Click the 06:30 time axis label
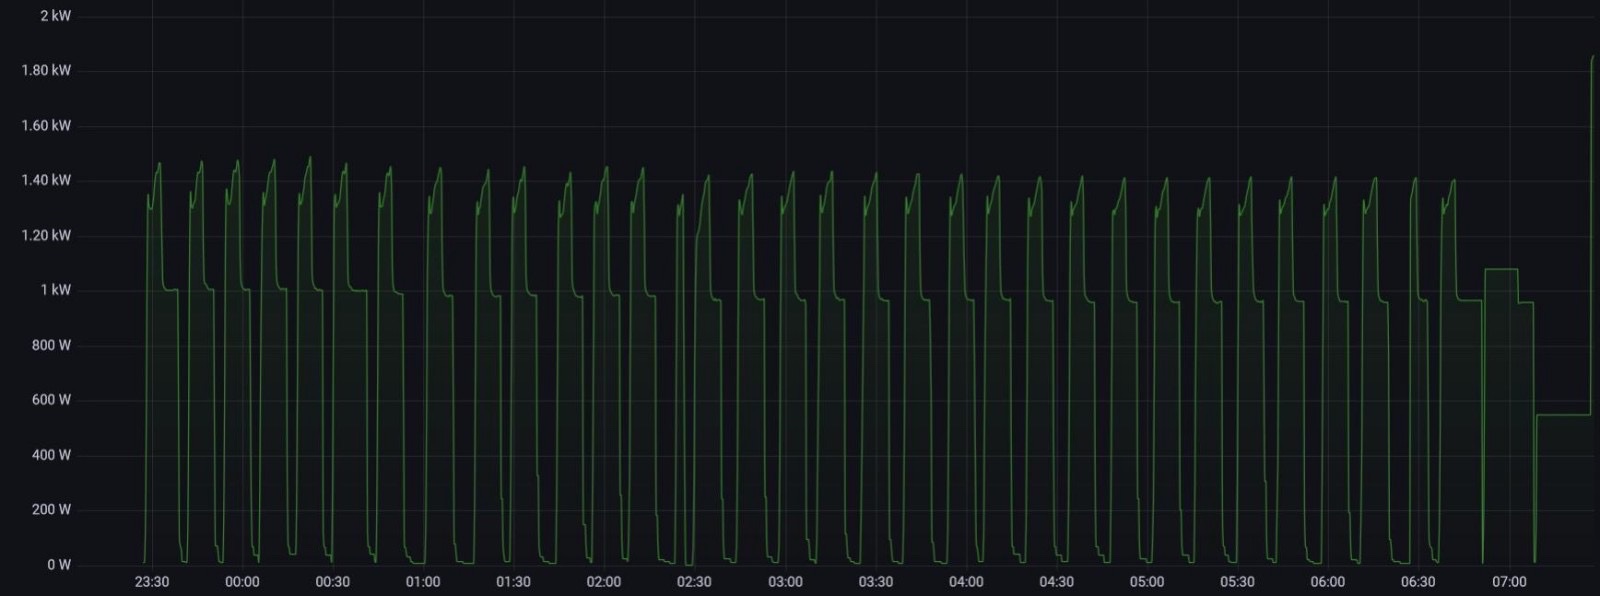Image resolution: width=1600 pixels, height=596 pixels. coord(1418,582)
